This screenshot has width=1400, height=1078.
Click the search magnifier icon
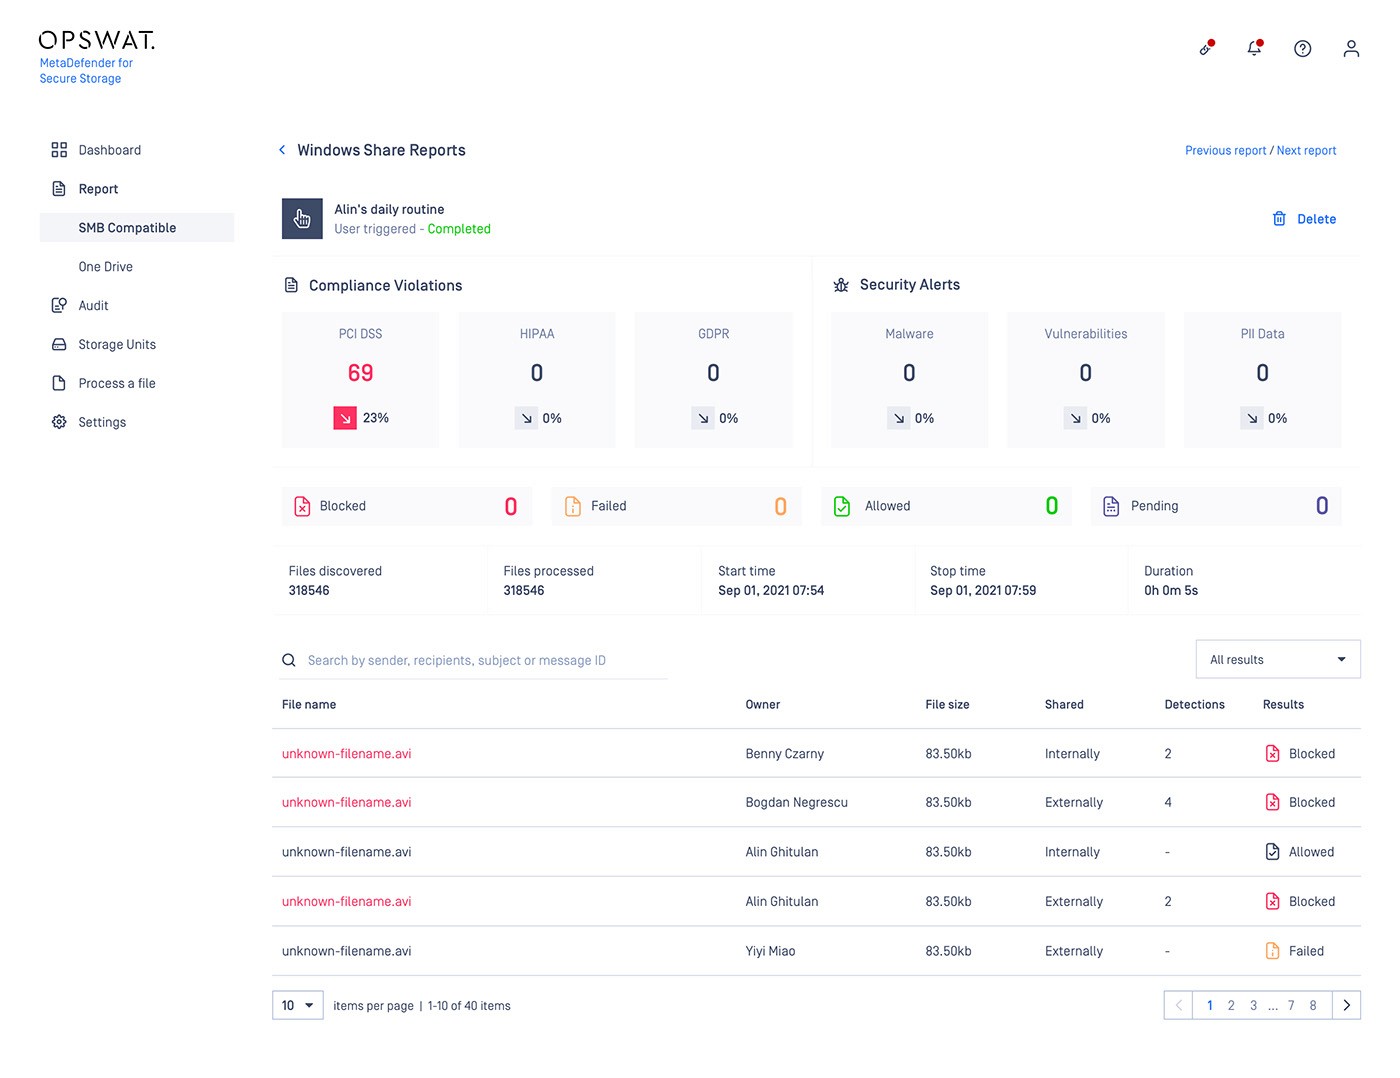pyautogui.click(x=289, y=660)
